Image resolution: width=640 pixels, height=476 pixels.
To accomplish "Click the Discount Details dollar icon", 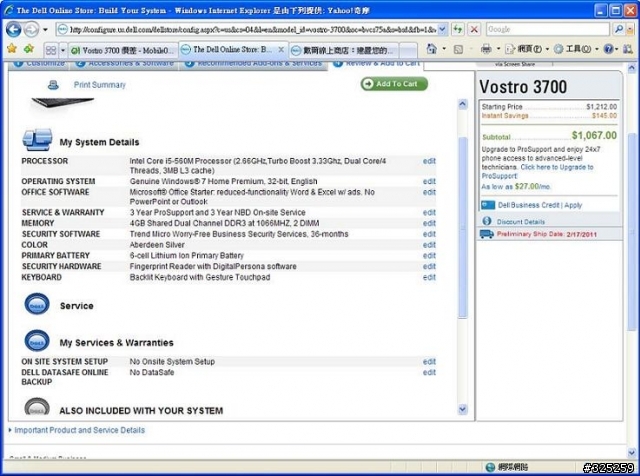I will coord(487,221).
